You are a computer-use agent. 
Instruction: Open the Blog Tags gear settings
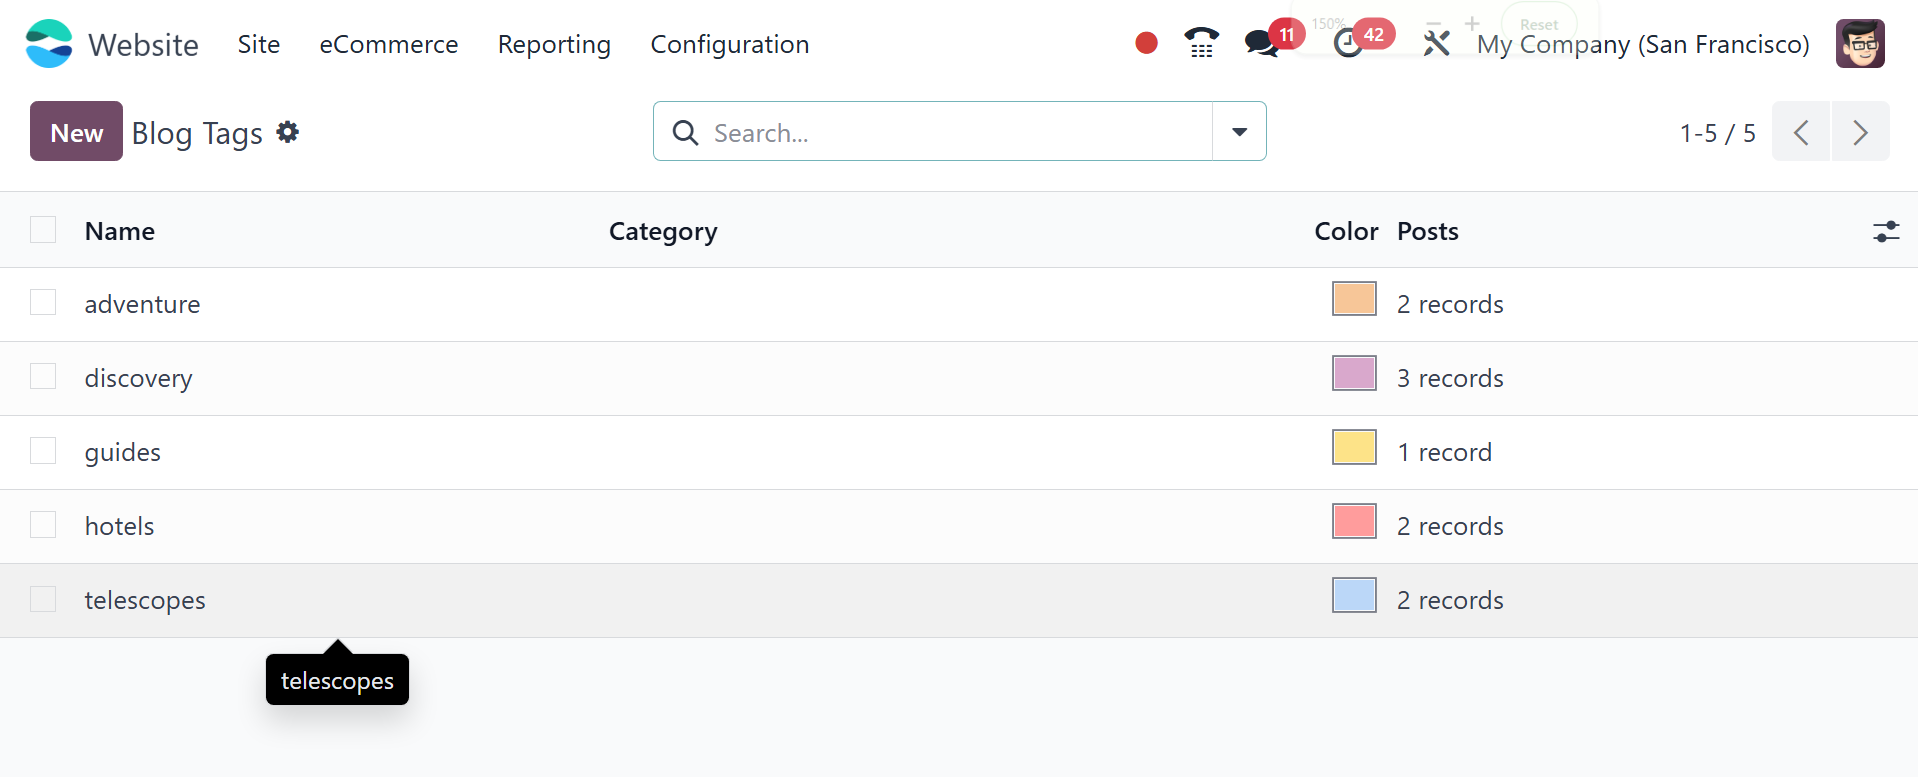coord(288,132)
